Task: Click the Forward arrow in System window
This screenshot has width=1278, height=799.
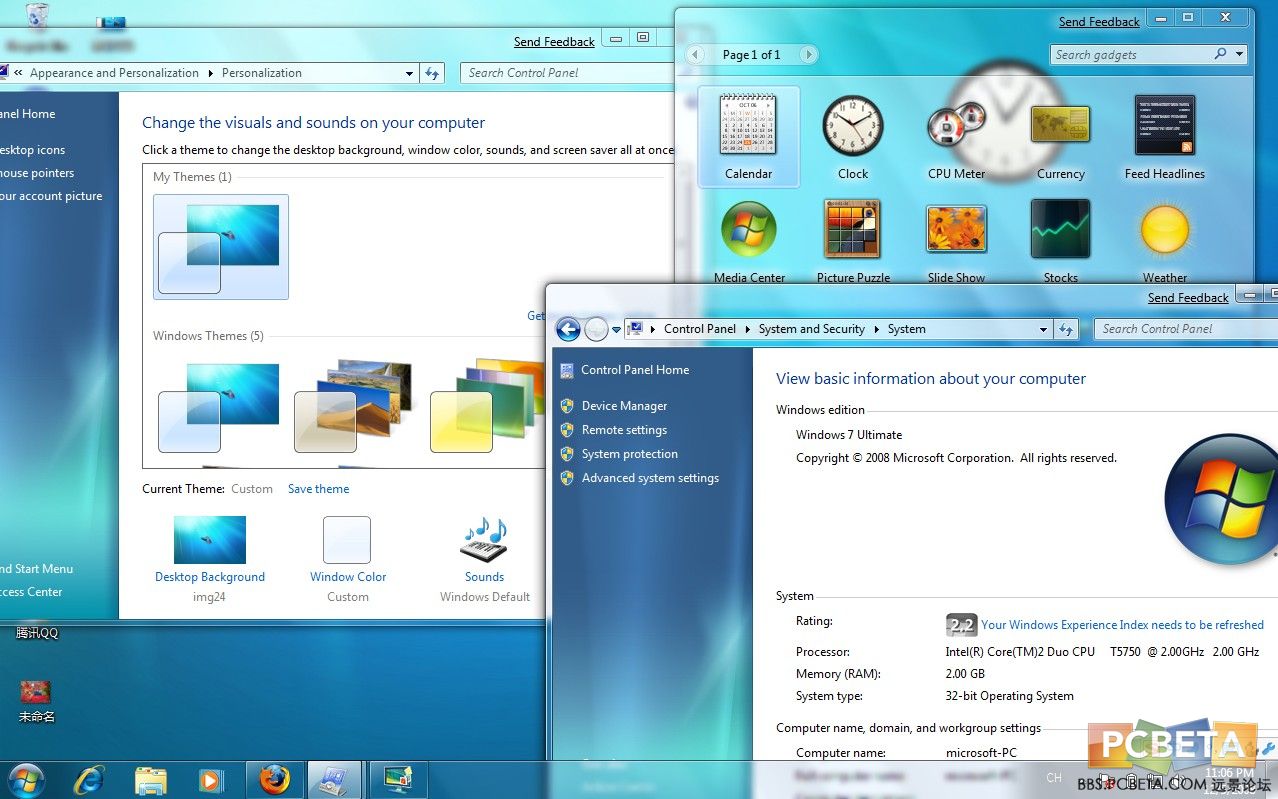Action: point(596,329)
